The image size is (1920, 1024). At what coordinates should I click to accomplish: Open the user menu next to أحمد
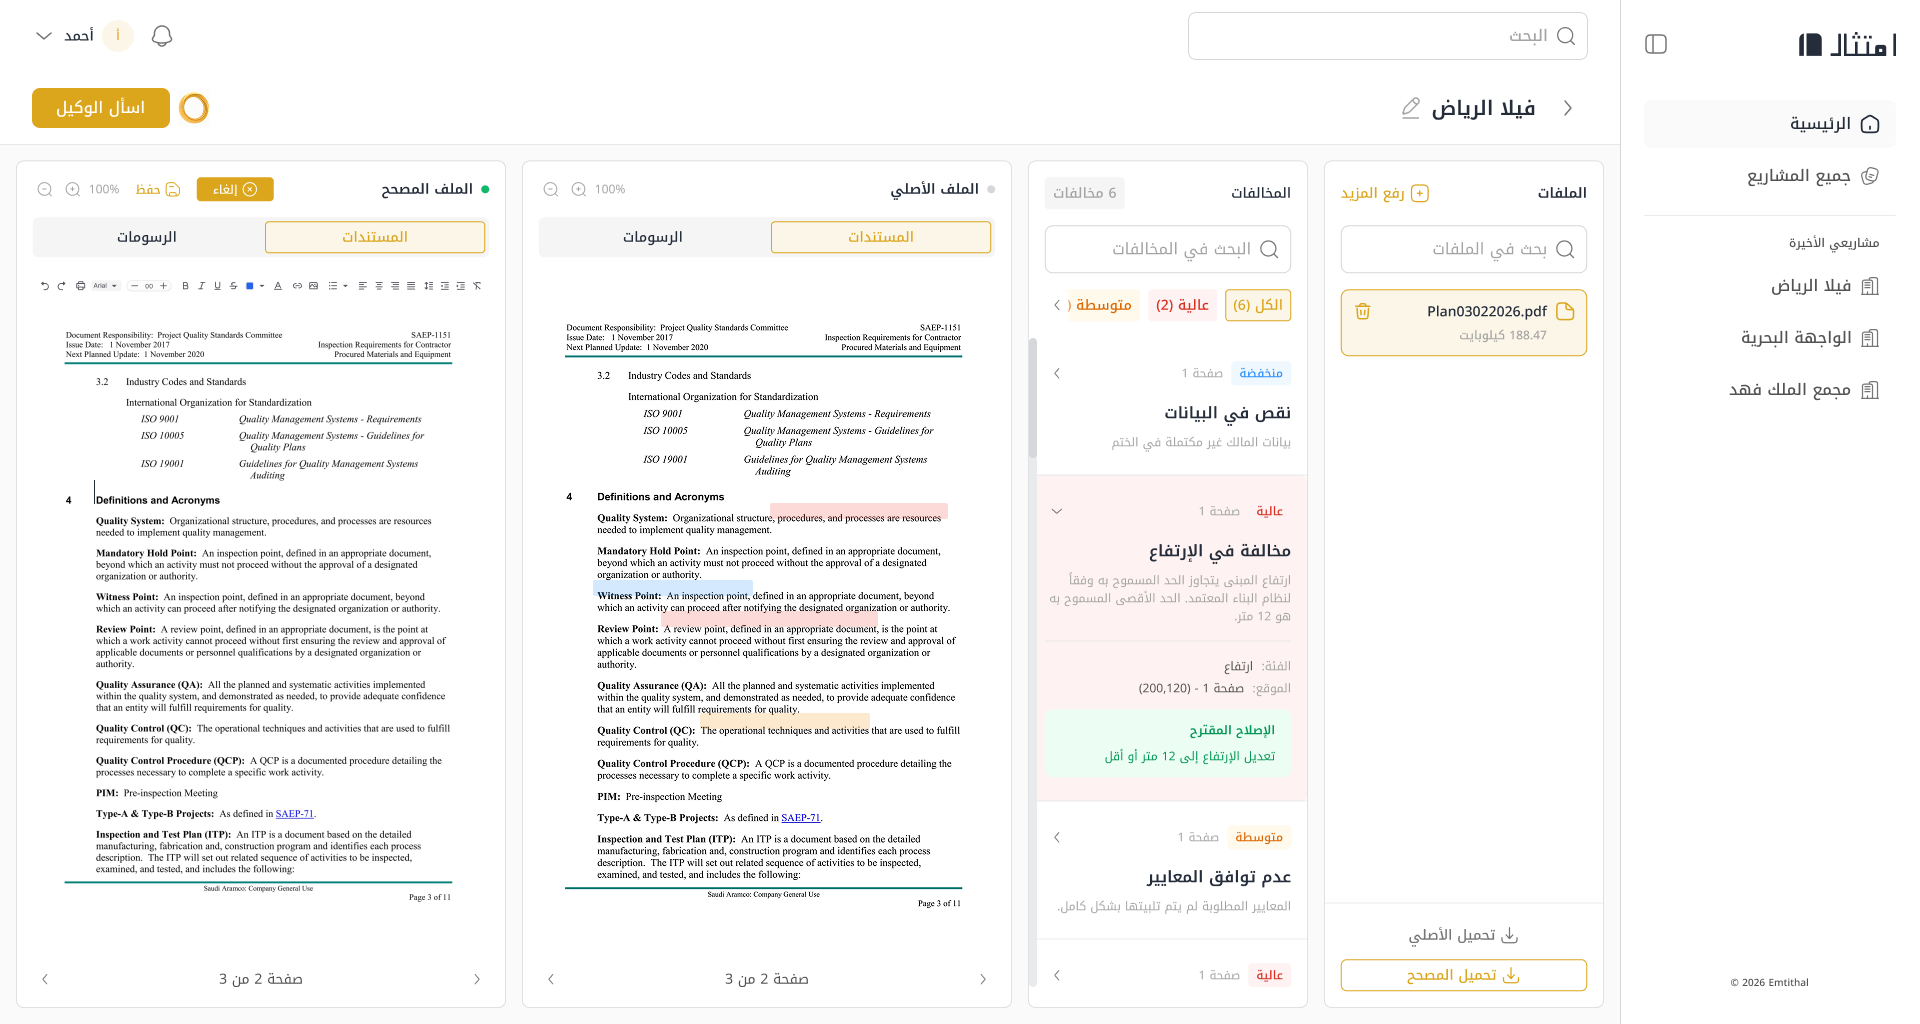coord(44,36)
